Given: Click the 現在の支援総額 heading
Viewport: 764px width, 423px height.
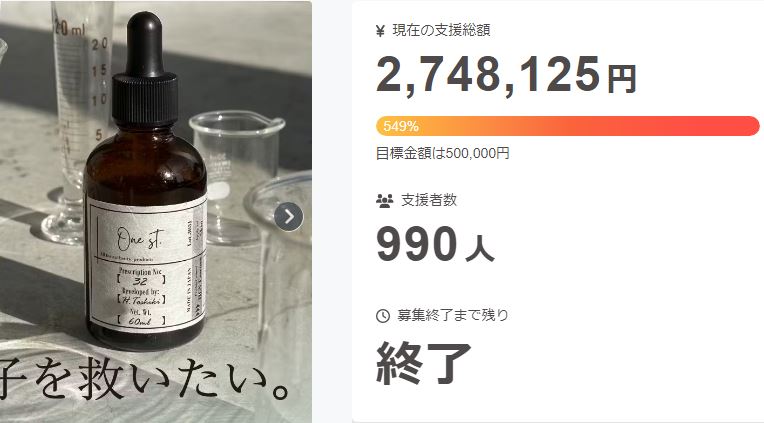Looking at the screenshot, I should (441, 31).
